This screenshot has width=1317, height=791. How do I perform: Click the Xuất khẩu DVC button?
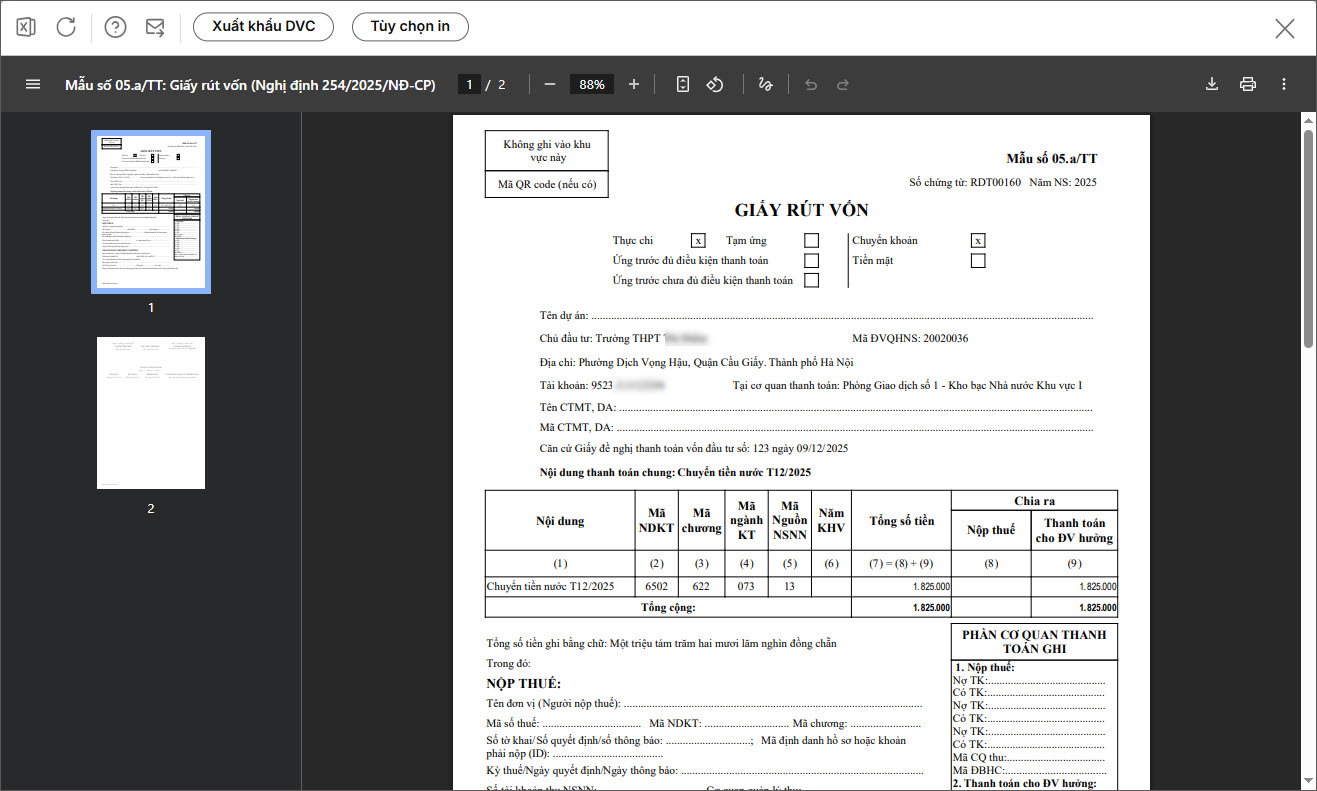pos(264,27)
